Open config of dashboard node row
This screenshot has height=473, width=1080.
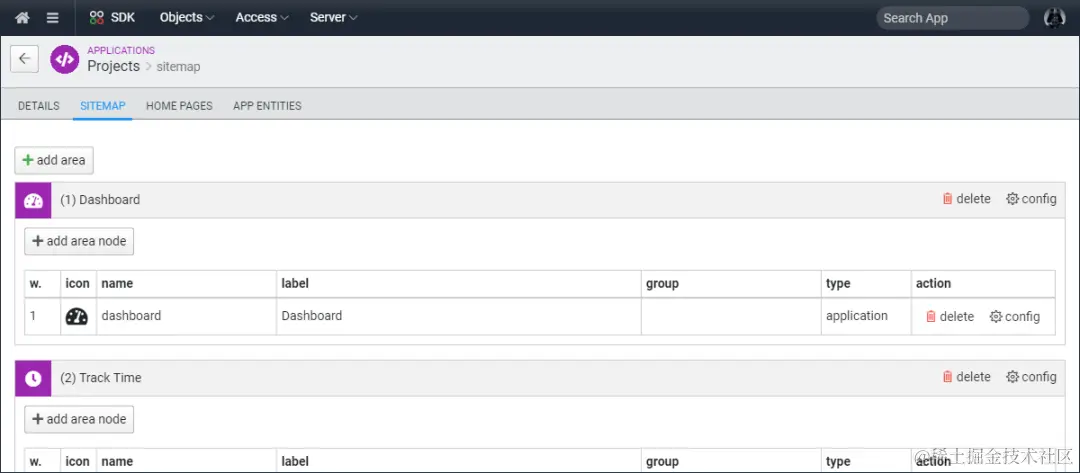click(1015, 317)
